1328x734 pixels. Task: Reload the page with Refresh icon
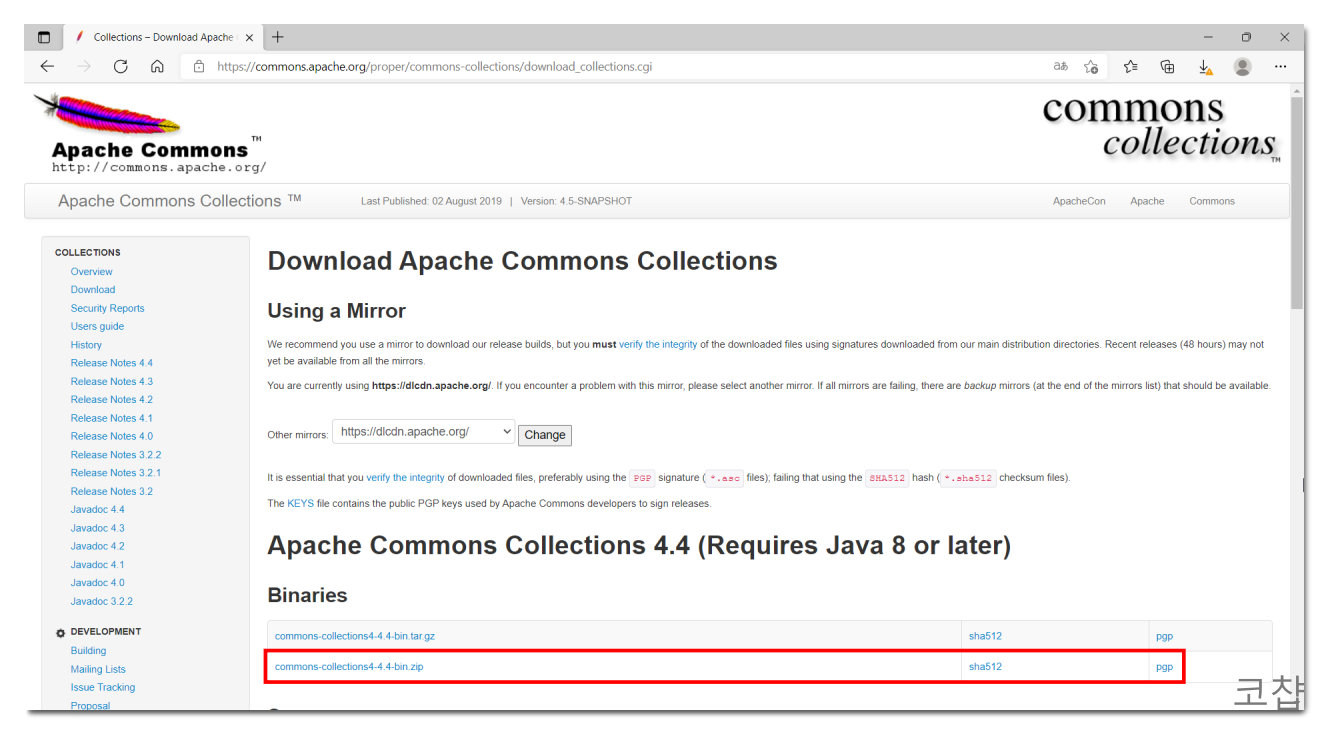click(121, 66)
